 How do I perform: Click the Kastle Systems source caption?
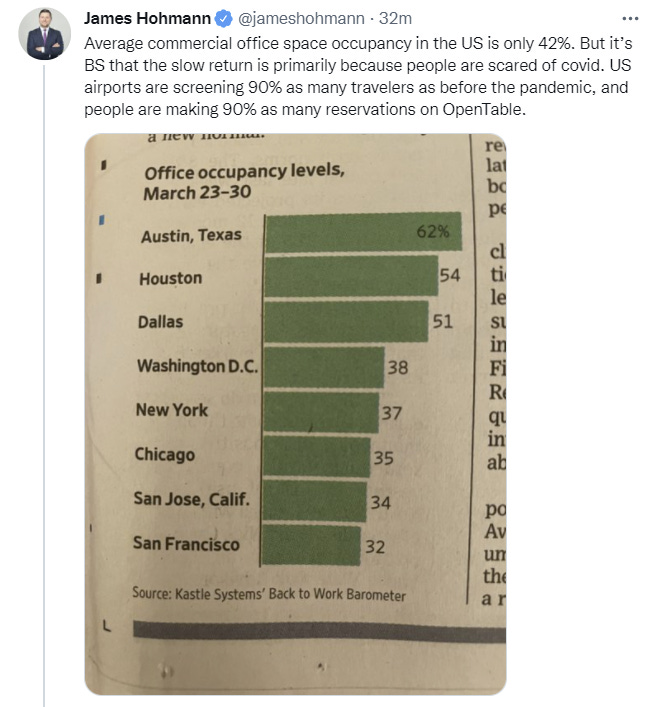[269, 594]
